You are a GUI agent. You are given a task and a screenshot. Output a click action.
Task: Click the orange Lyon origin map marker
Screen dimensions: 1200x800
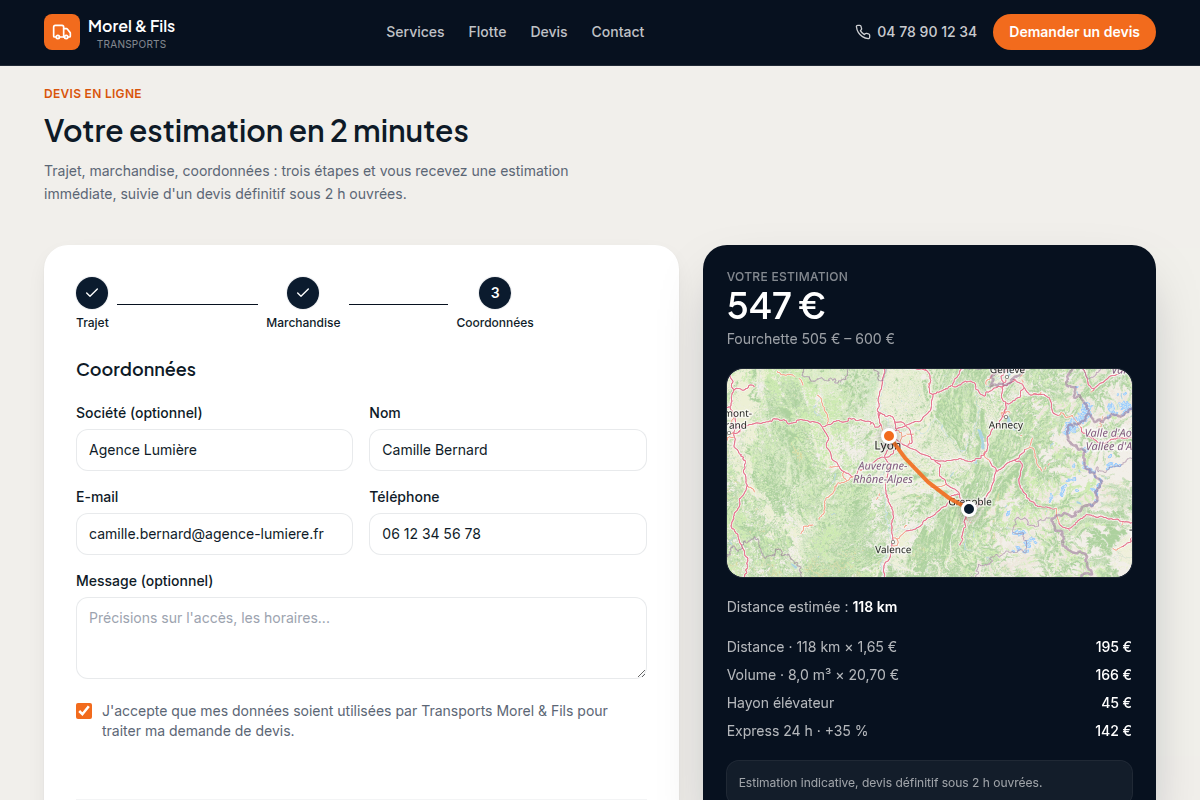888,436
